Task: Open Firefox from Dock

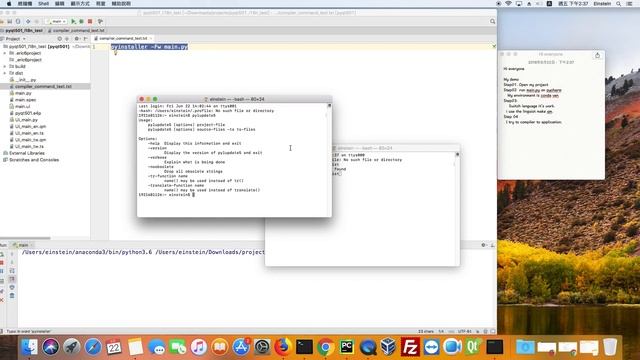Action: [283, 347]
